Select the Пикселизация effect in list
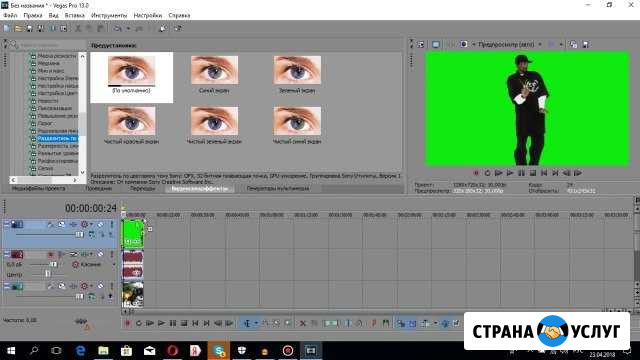The image size is (640, 360). 54,108
